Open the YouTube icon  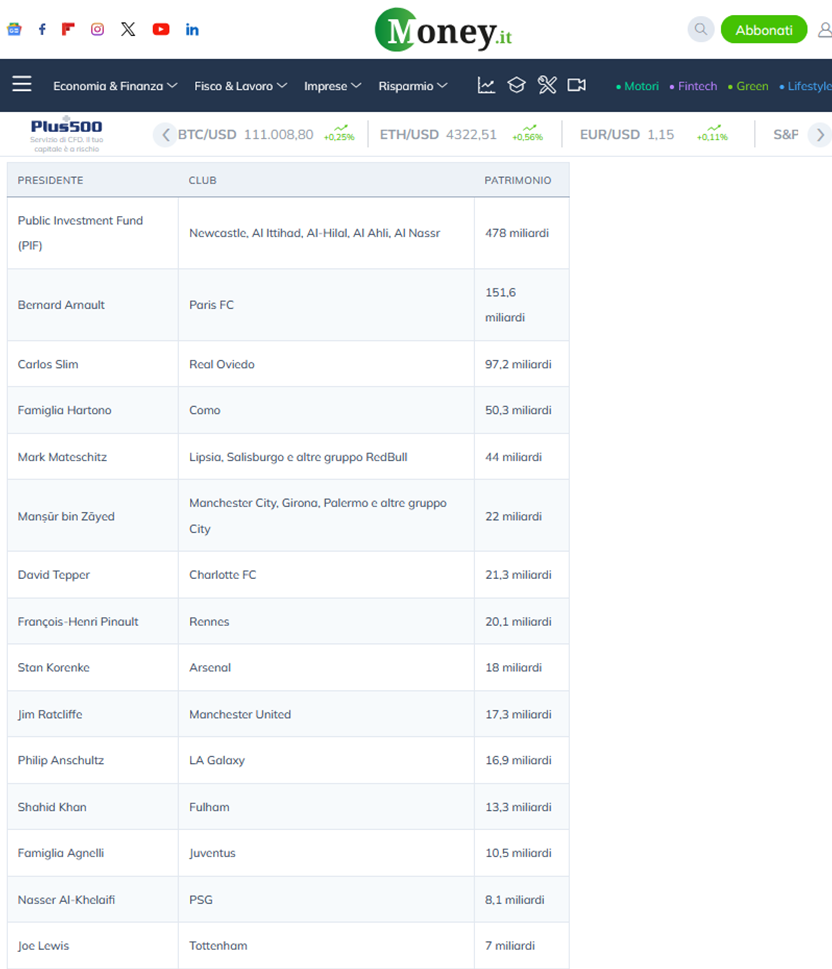(161, 29)
